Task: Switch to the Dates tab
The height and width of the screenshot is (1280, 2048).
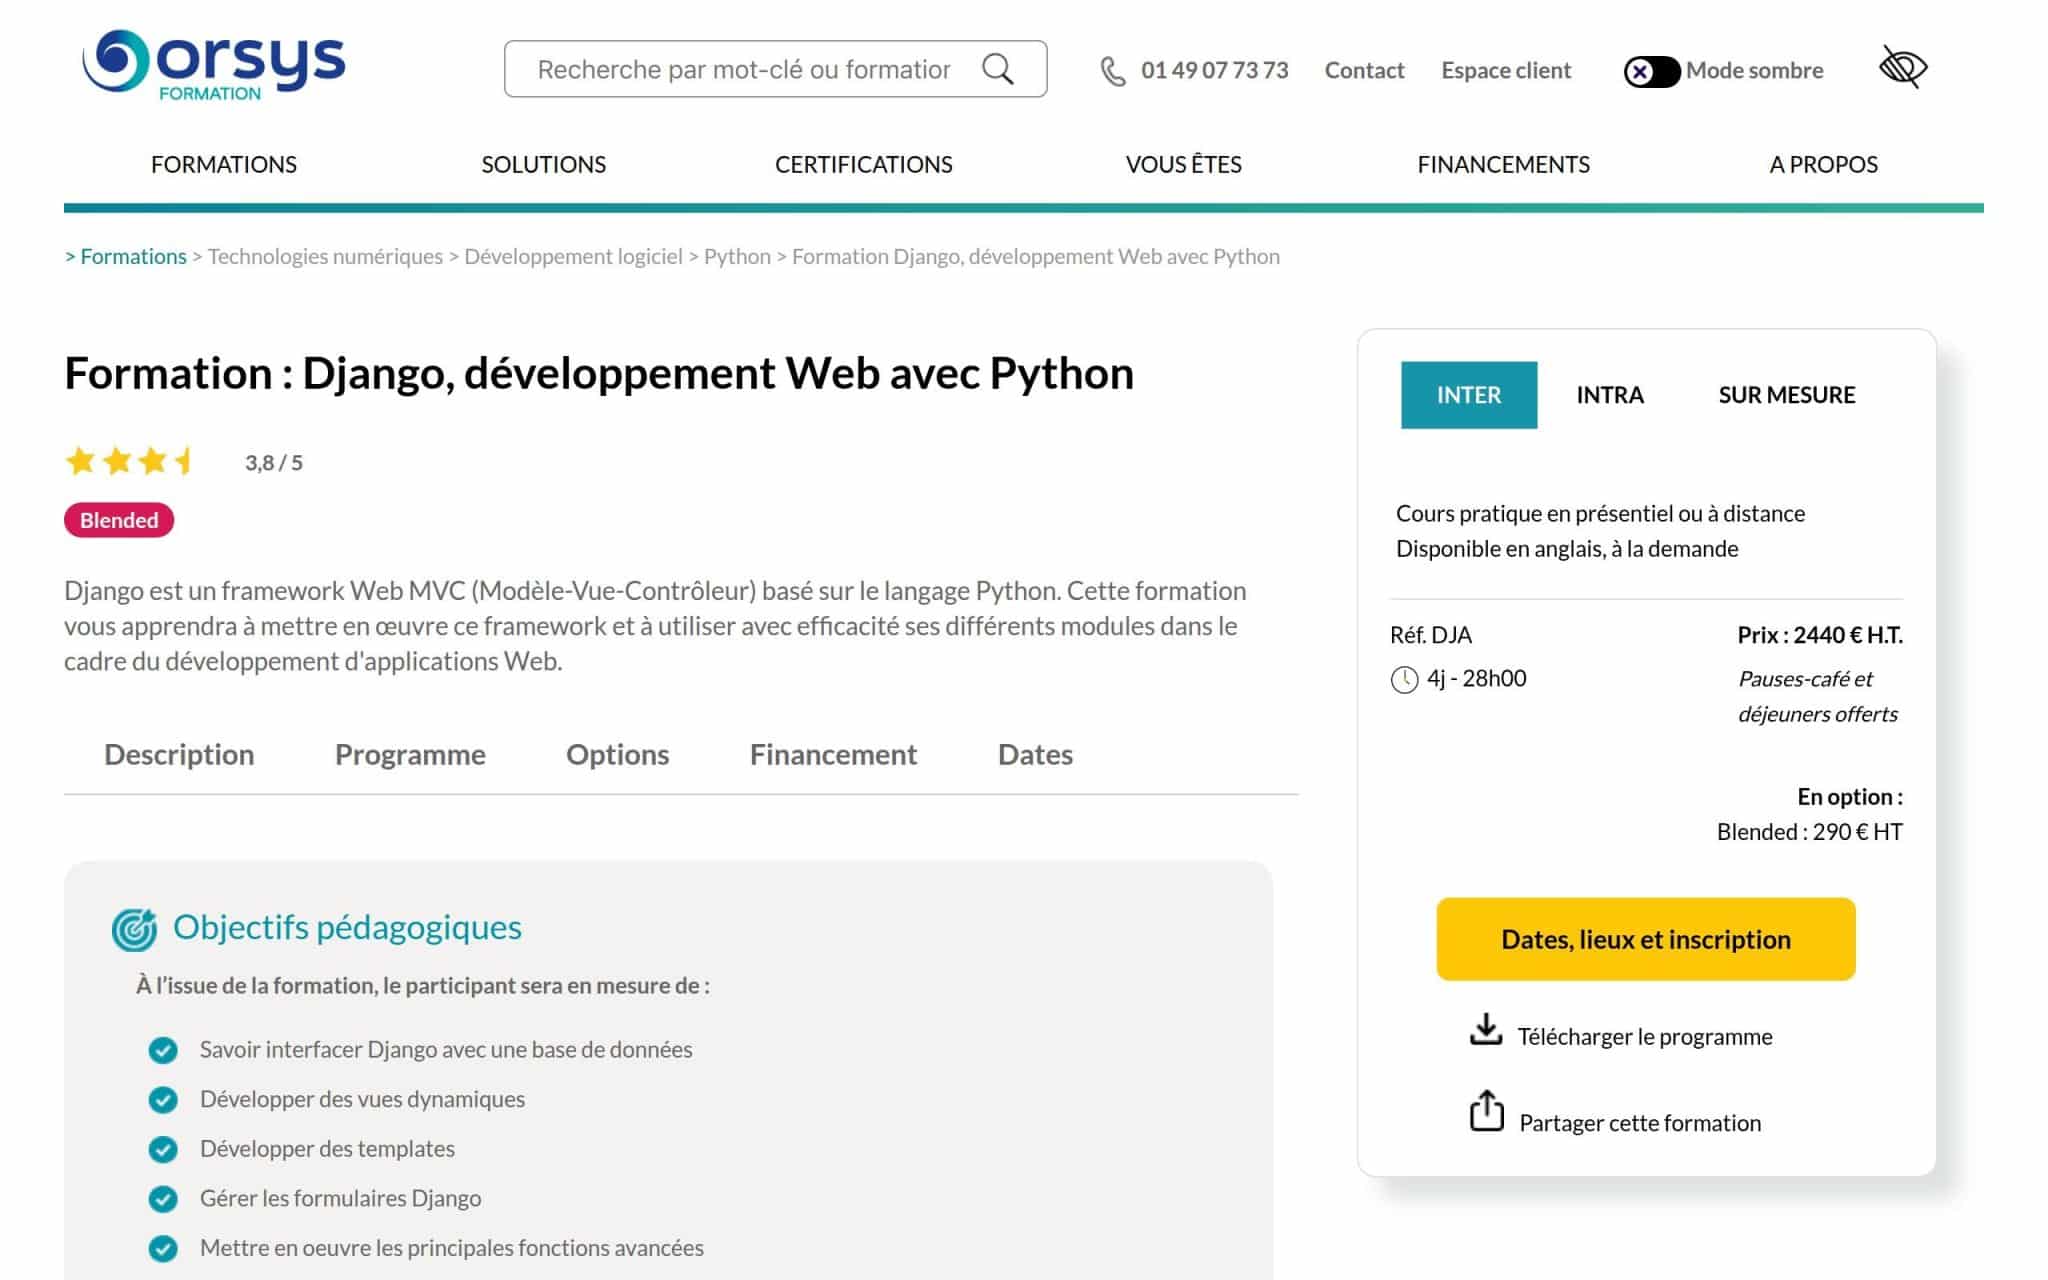Action: pos(1035,754)
